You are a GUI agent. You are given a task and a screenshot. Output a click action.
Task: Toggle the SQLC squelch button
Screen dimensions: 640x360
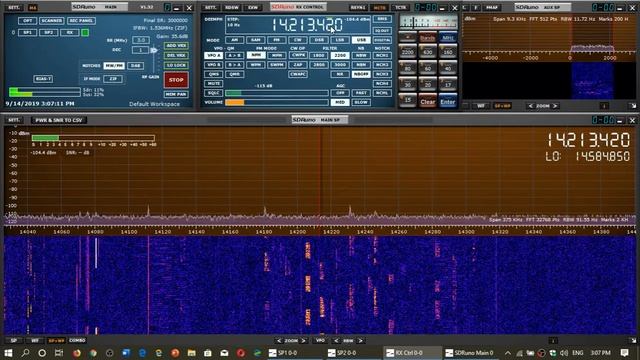[213, 93]
